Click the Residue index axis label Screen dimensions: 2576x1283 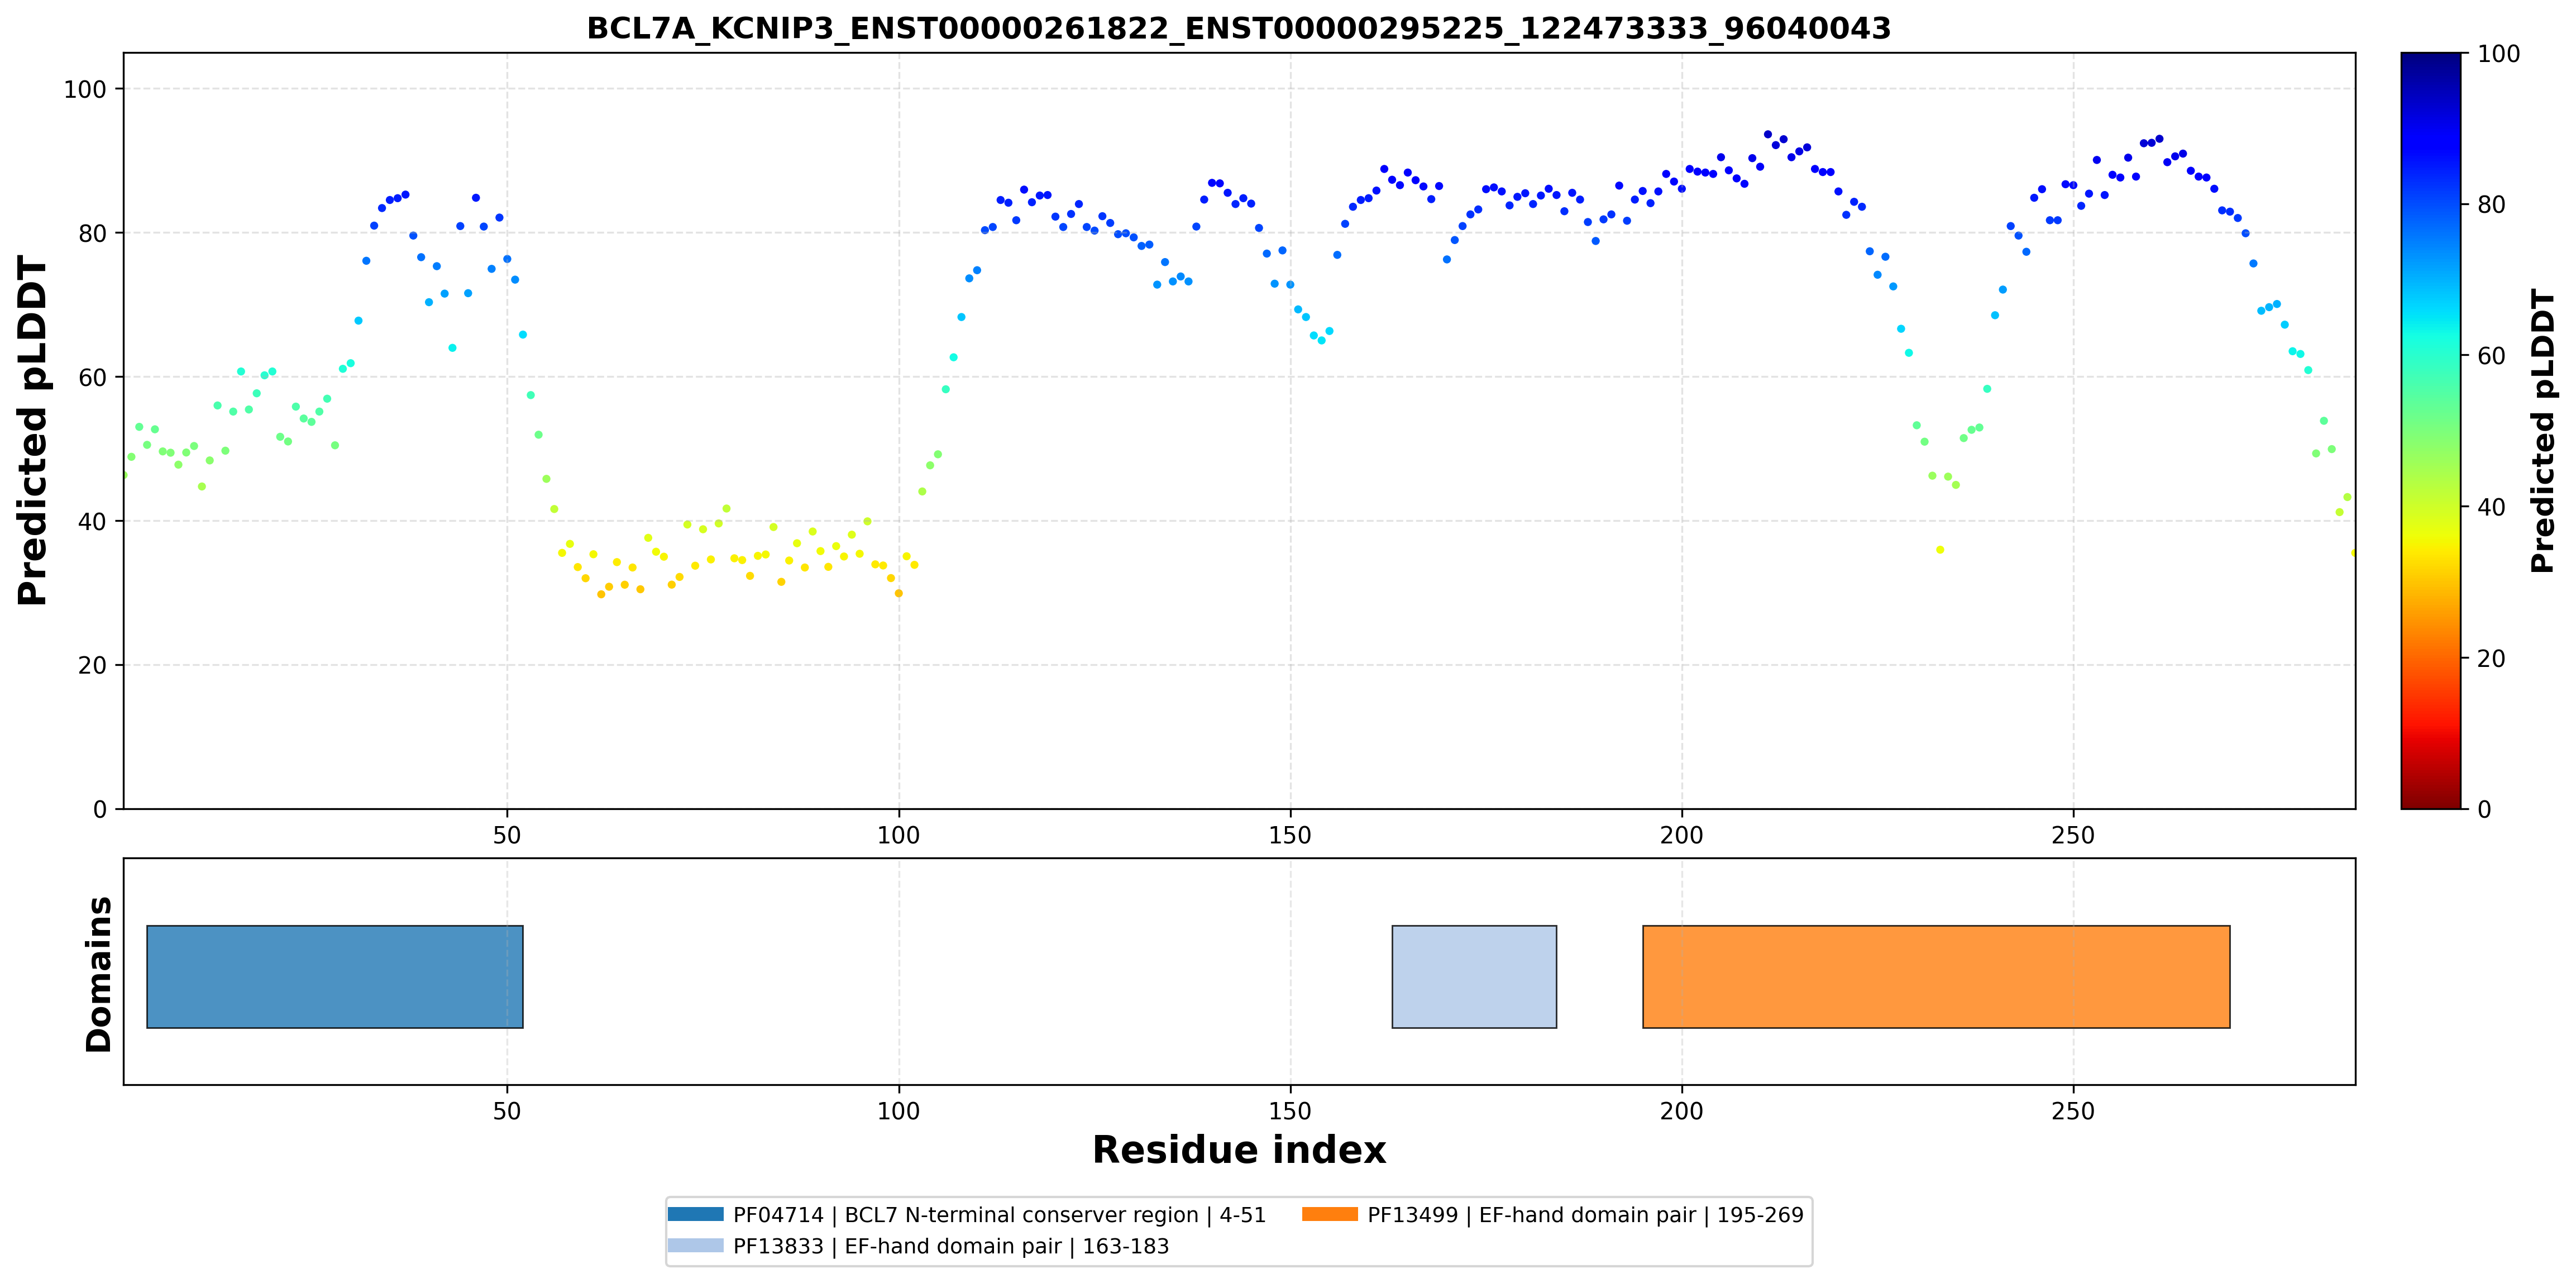tap(1239, 1150)
